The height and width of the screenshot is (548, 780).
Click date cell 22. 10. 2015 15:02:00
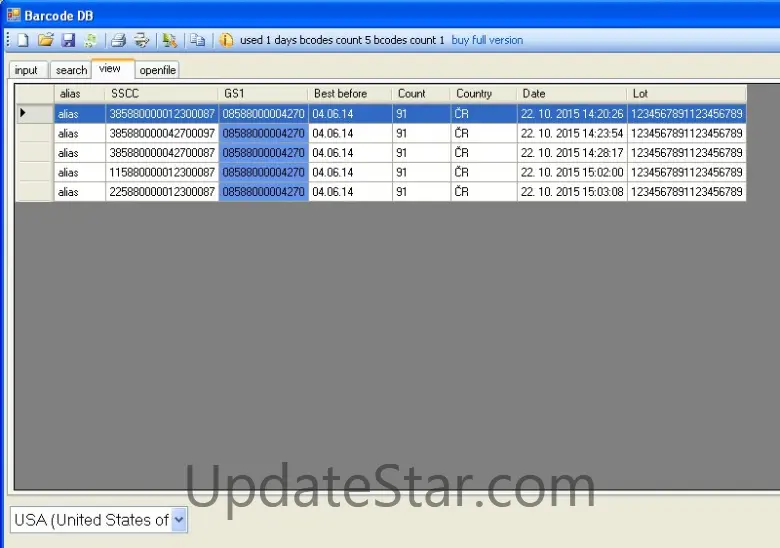tap(572, 172)
